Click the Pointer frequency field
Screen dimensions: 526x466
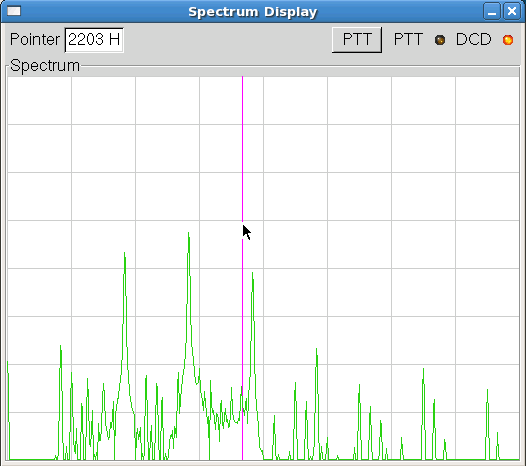coord(94,40)
